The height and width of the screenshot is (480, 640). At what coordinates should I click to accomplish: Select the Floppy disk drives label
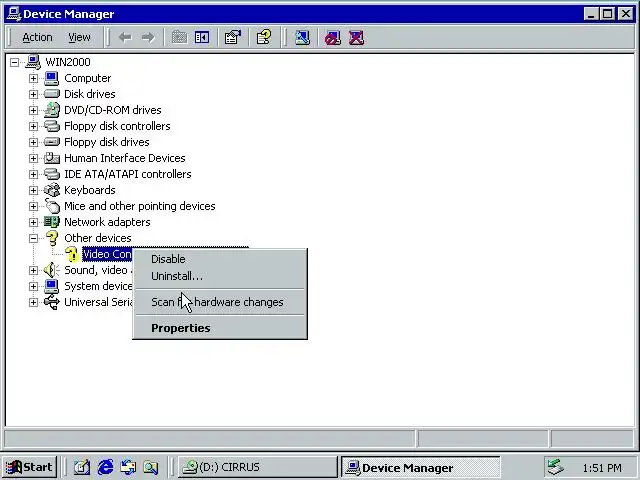107,142
